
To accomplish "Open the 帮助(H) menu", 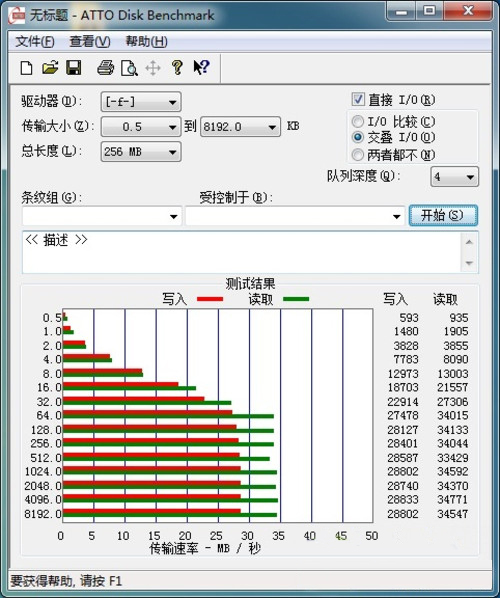I will (x=146, y=42).
